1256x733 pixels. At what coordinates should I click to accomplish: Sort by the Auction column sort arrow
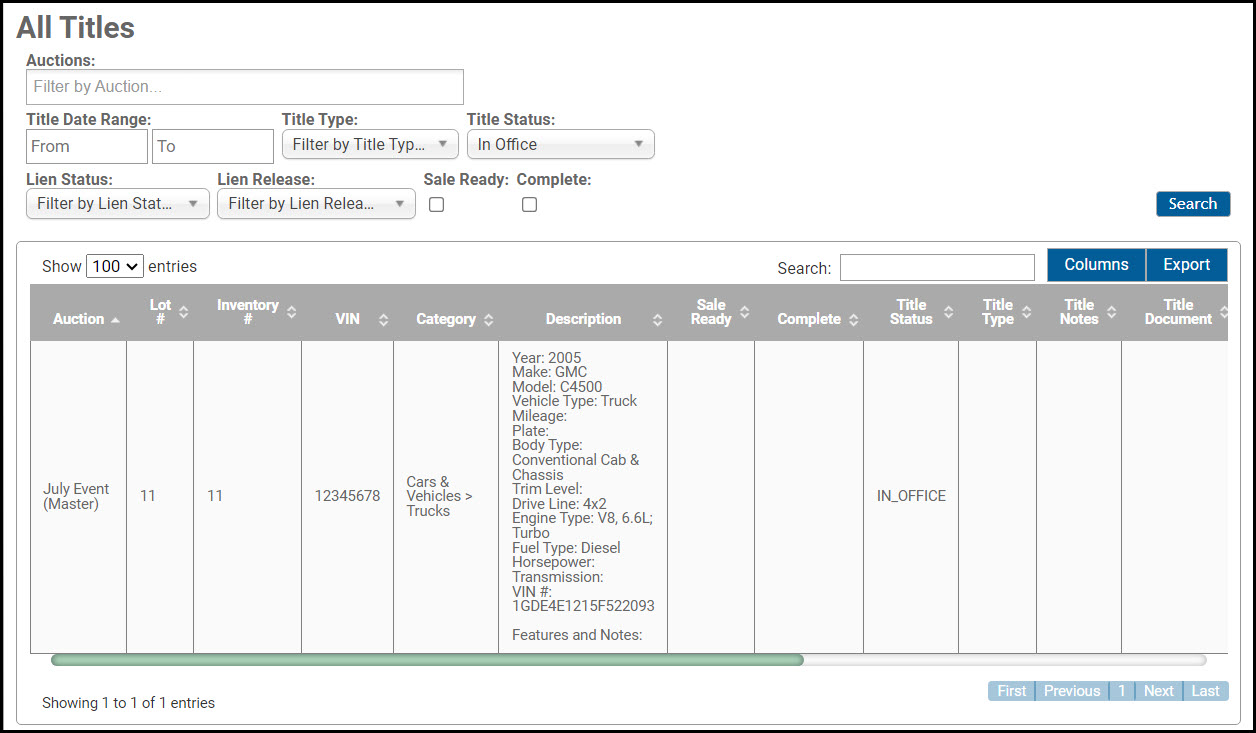coord(116,320)
